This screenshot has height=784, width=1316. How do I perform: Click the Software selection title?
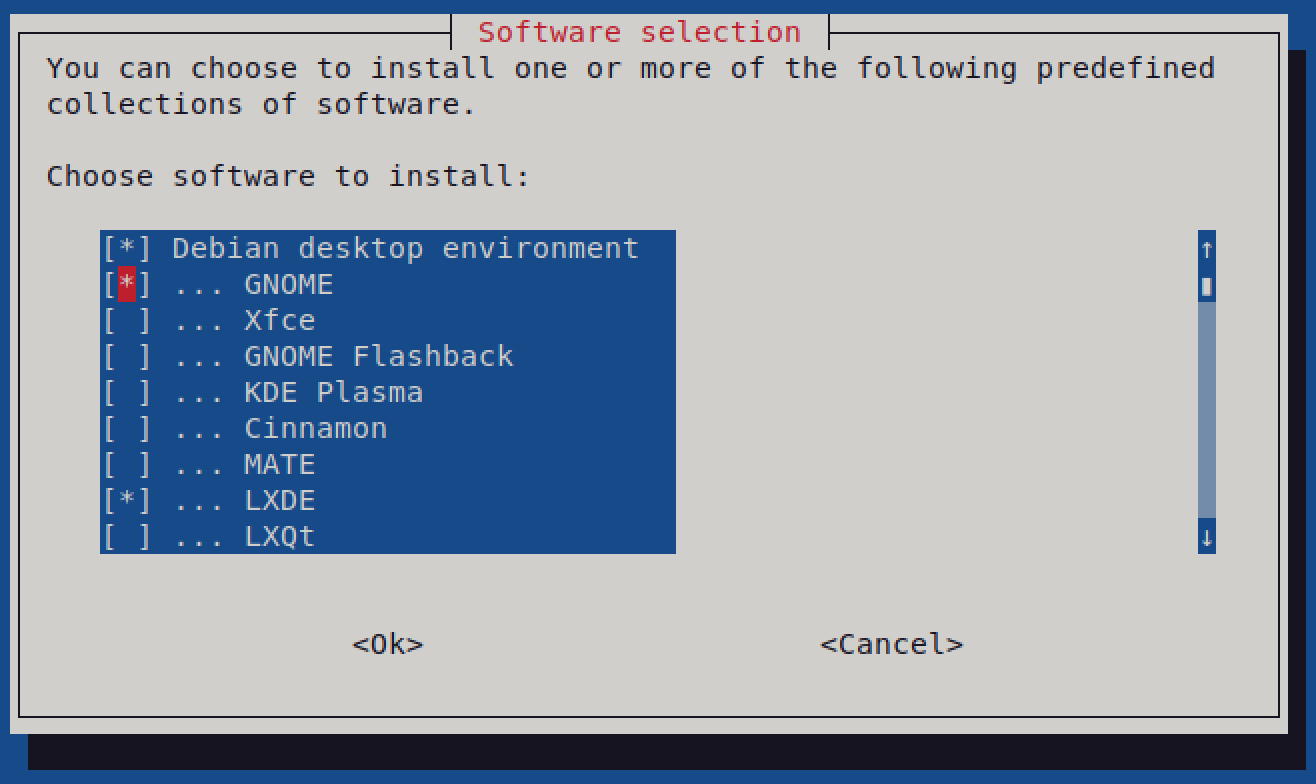point(638,31)
